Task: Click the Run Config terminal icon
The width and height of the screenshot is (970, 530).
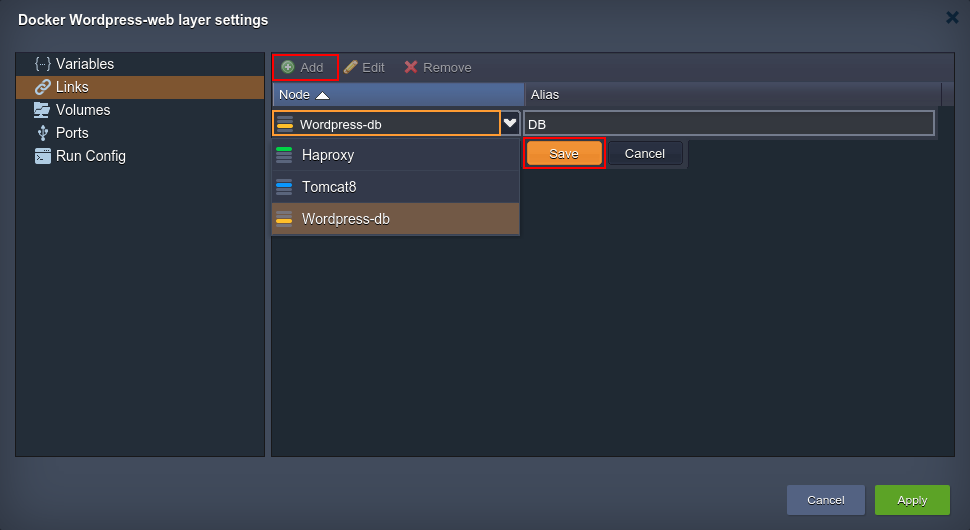Action: (43, 156)
